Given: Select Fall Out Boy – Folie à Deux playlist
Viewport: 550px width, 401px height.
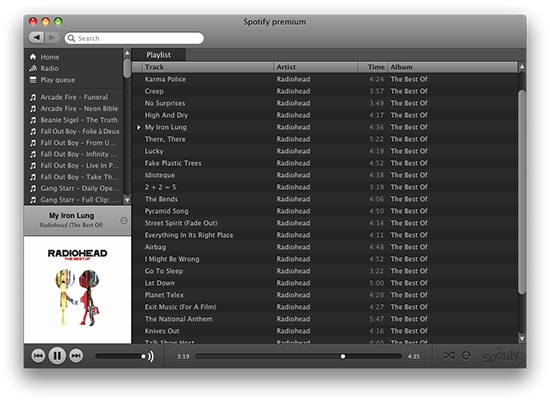Looking at the screenshot, I should pyautogui.click(x=80, y=132).
